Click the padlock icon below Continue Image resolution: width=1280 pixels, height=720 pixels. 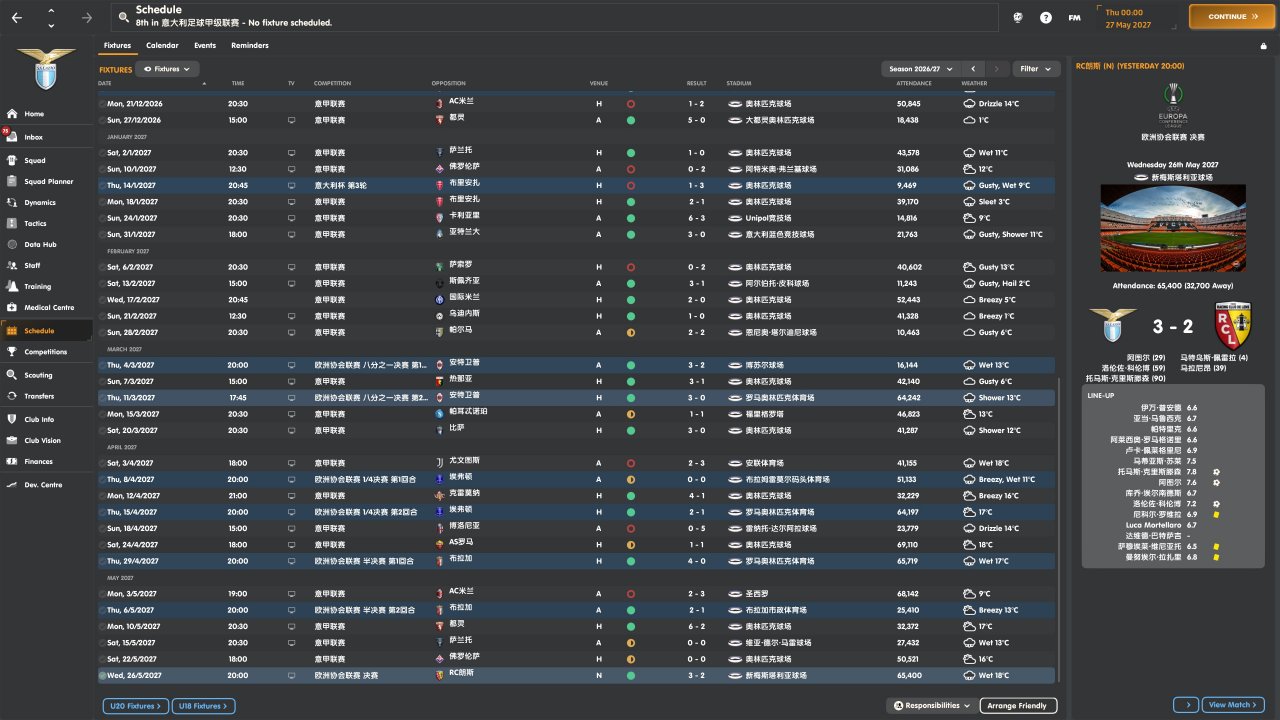coord(1263,46)
